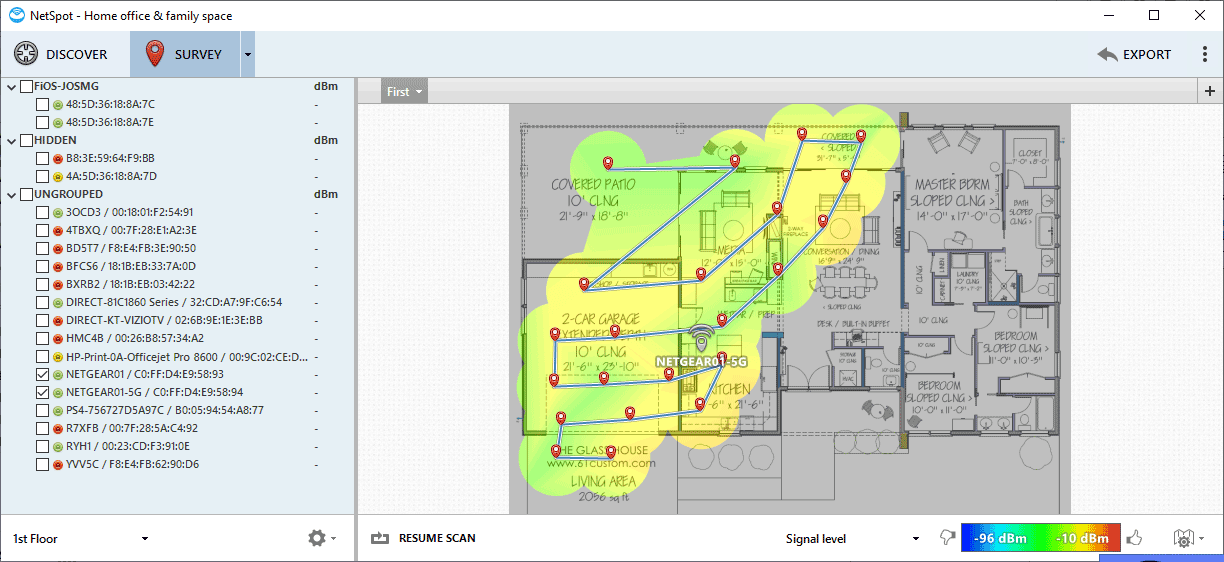Check the YVV5C network checkbox
Image resolution: width=1224 pixels, height=562 pixels.
(42, 464)
